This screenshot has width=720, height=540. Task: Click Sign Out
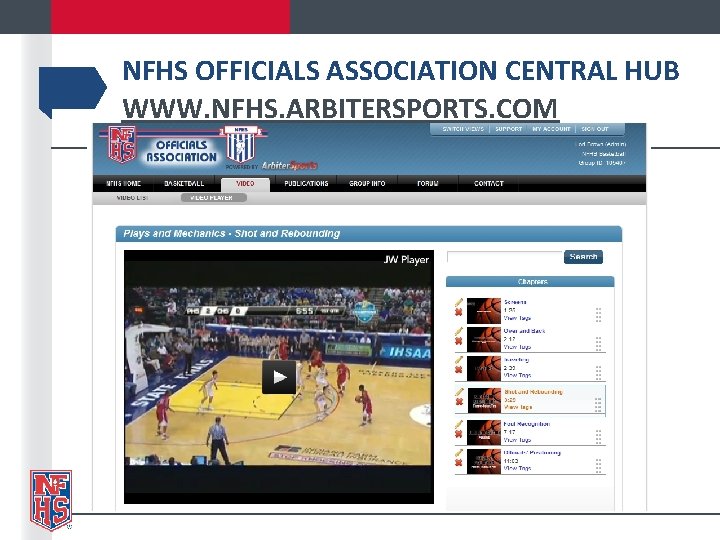tap(595, 129)
